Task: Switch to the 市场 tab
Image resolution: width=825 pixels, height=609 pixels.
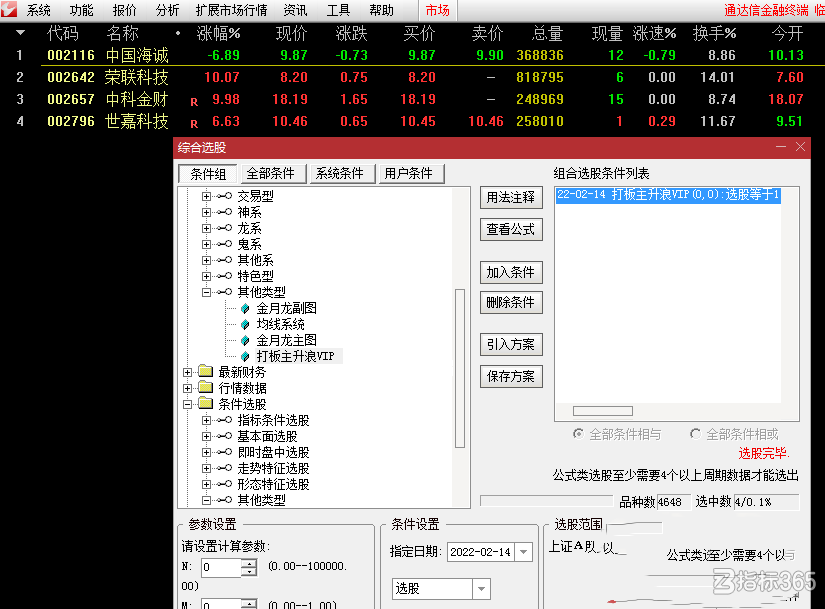Action: 438,10
